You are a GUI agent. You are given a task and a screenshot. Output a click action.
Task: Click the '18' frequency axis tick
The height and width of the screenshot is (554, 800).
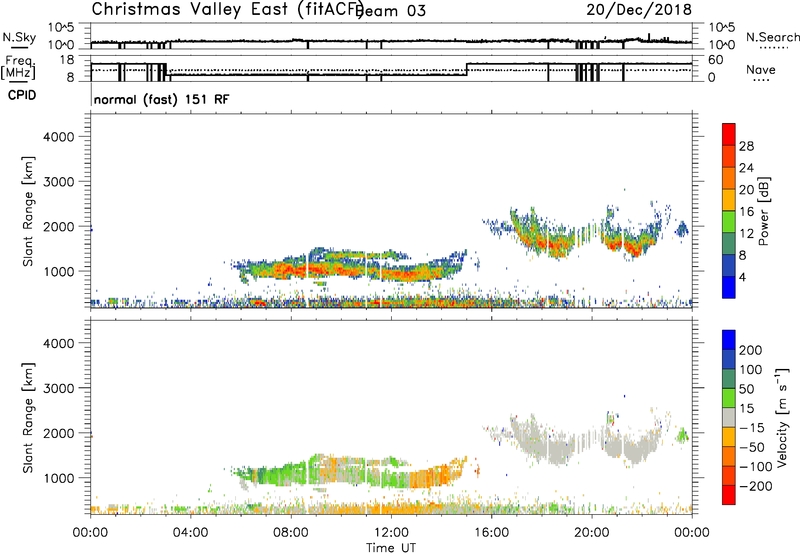tap(67, 60)
